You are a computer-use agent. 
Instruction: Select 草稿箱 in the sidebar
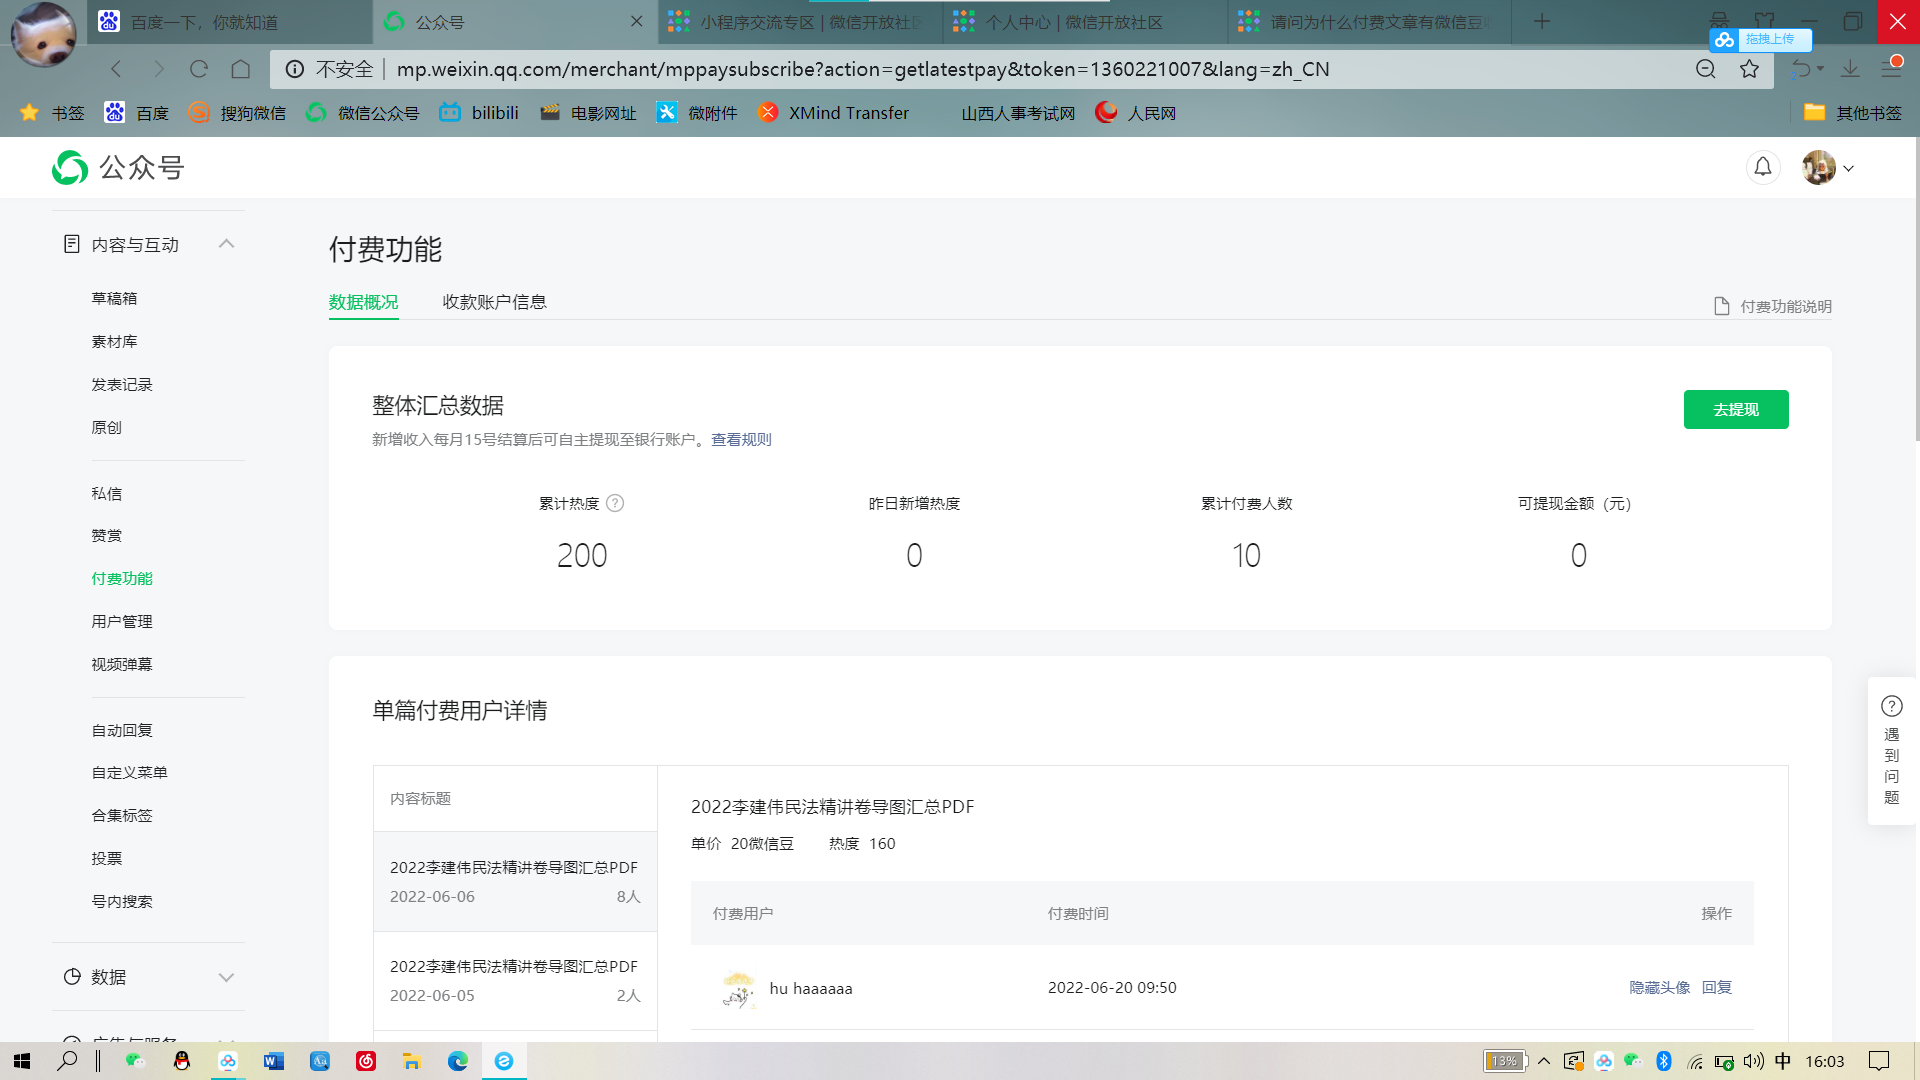114,298
